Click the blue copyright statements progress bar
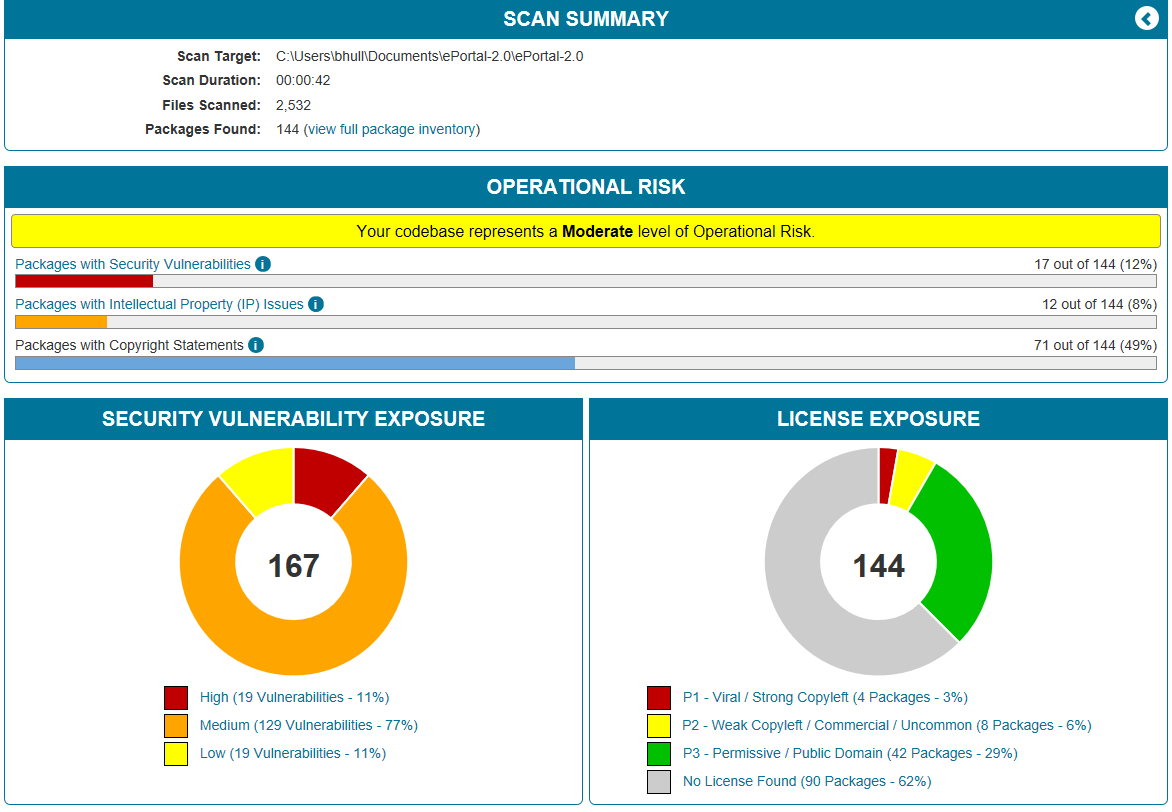This screenshot has height=812, width=1172. click(295, 363)
